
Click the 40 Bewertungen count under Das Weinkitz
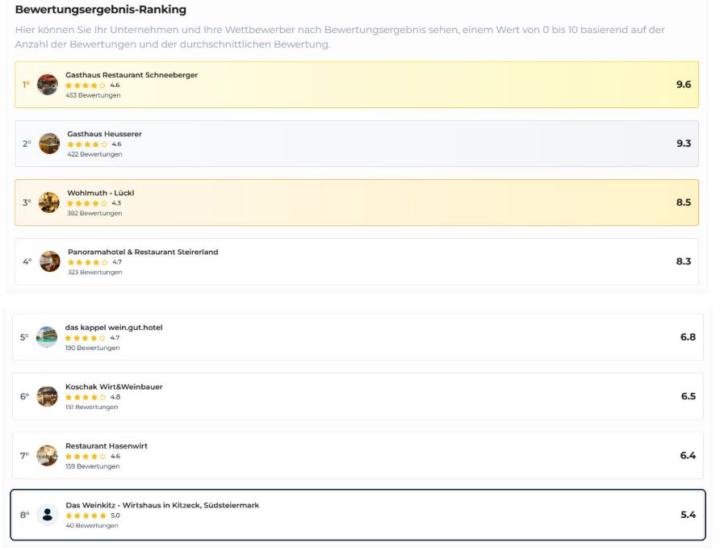point(92,526)
